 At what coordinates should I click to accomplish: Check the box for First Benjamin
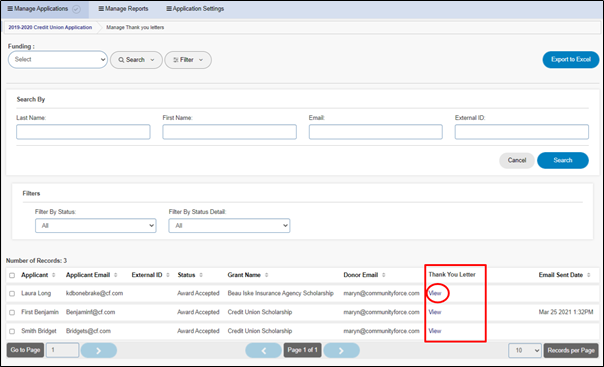click(12, 313)
